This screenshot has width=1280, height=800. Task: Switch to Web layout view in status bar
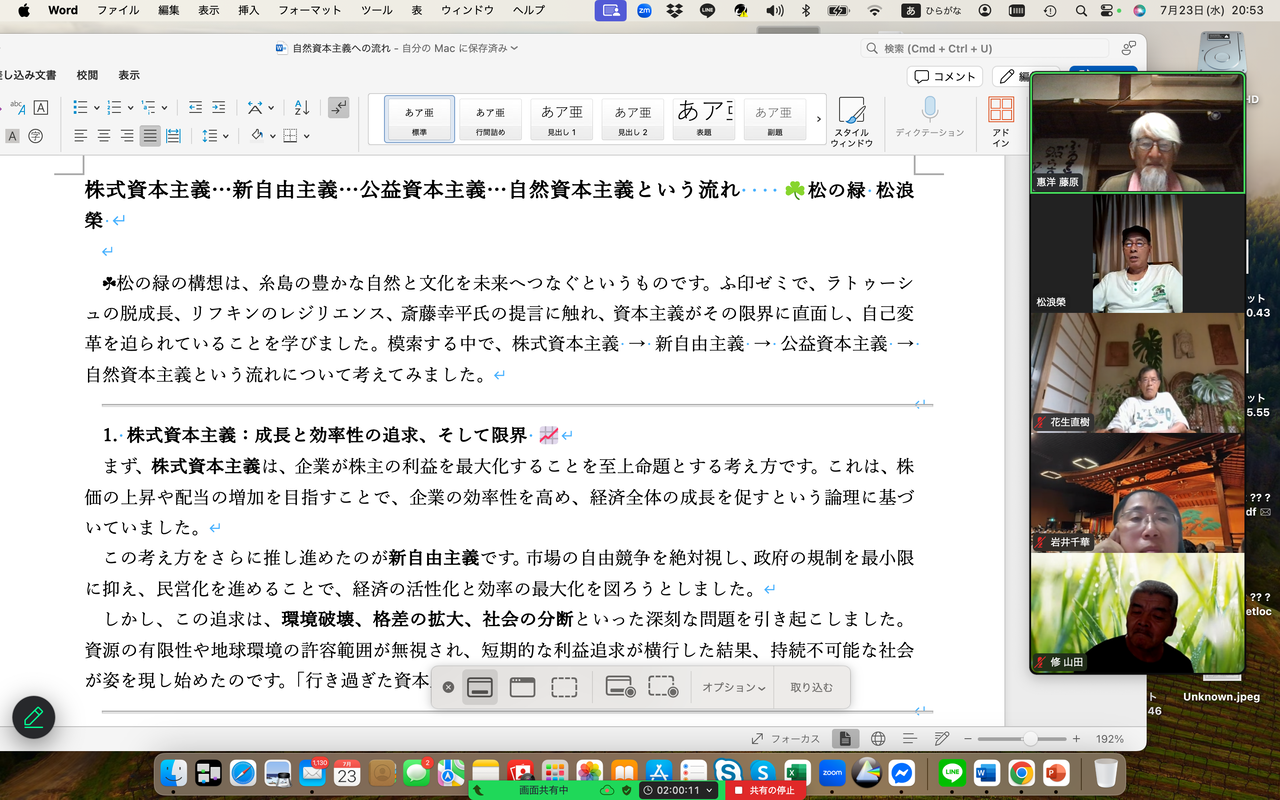[878, 739]
